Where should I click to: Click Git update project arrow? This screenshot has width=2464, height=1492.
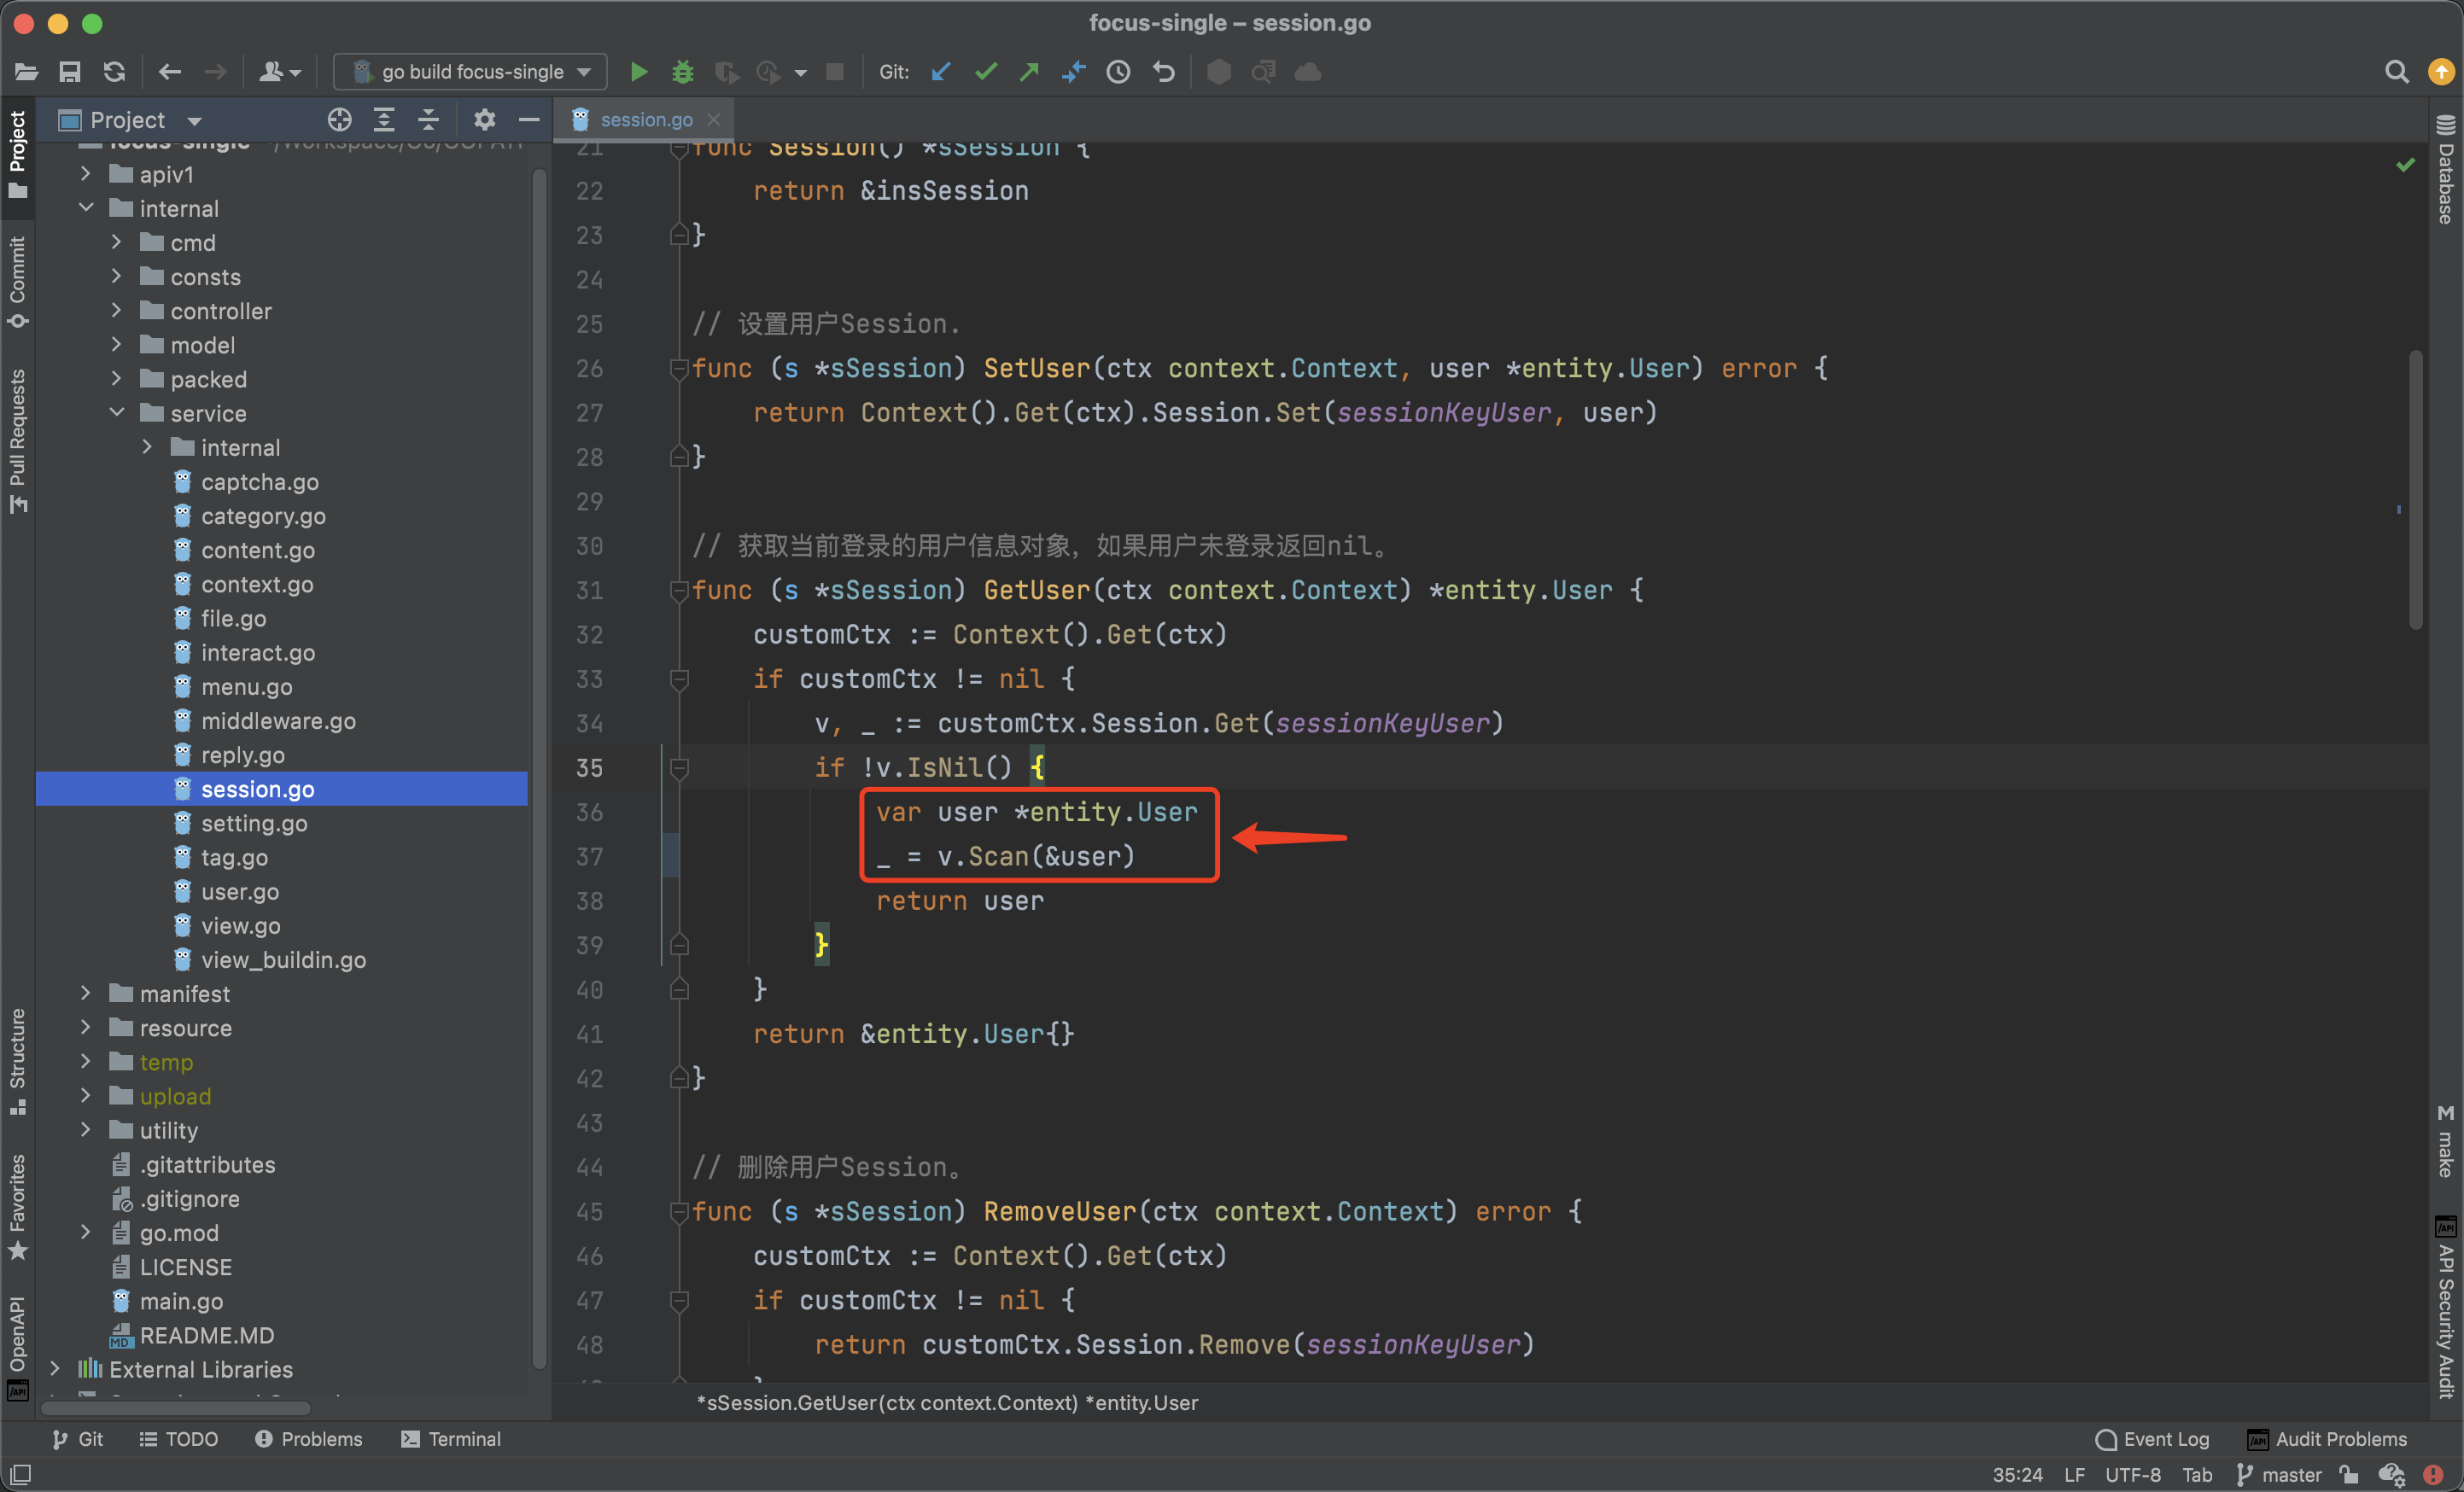(940, 72)
